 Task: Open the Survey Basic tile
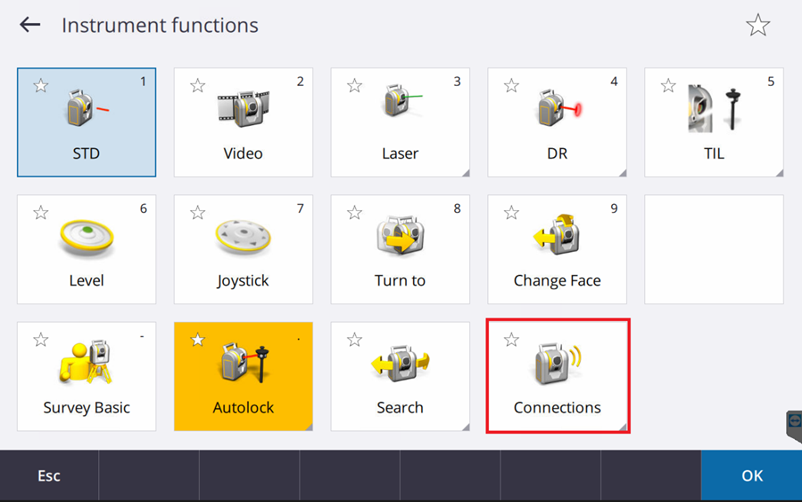86,376
